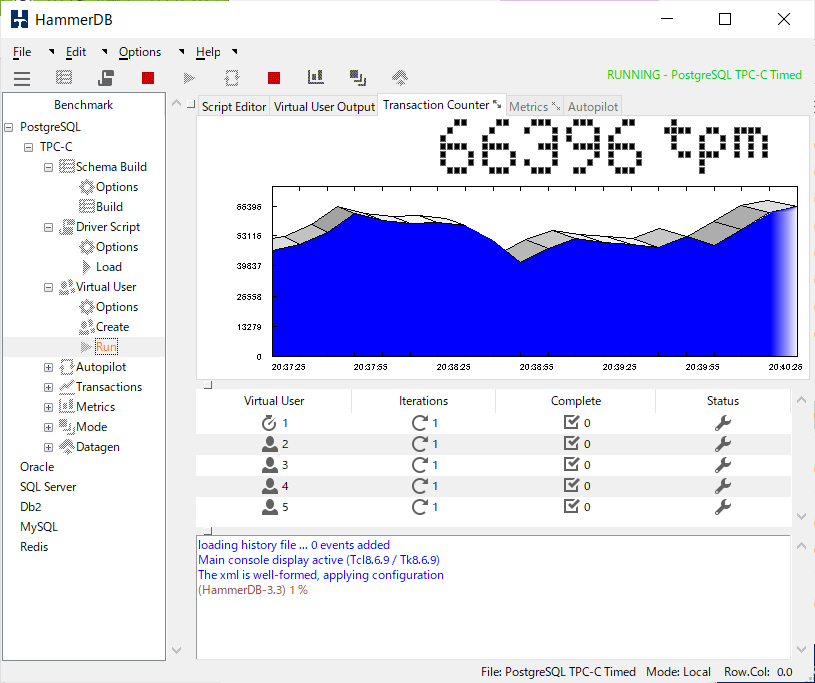The width and height of the screenshot is (815, 683).
Task: Click wrench status icon for user 3
Action: pos(722,465)
